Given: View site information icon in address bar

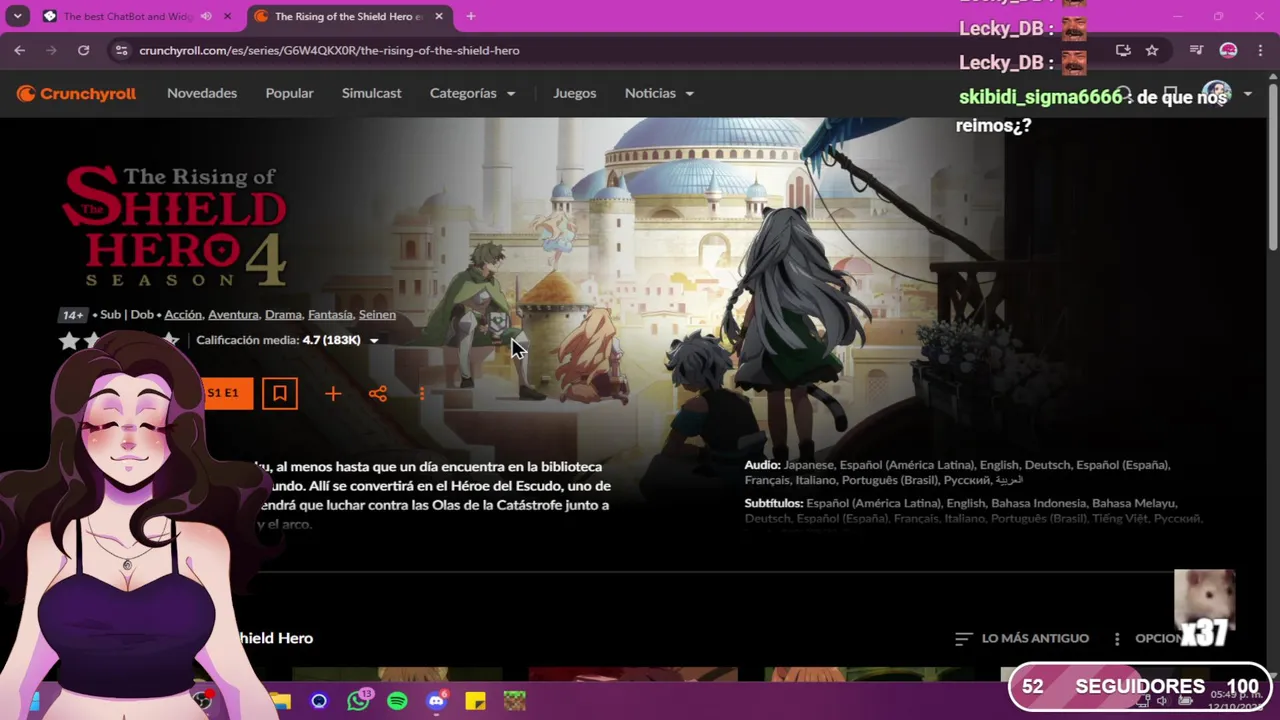Looking at the screenshot, I should pyautogui.click(x=121, y=50).
